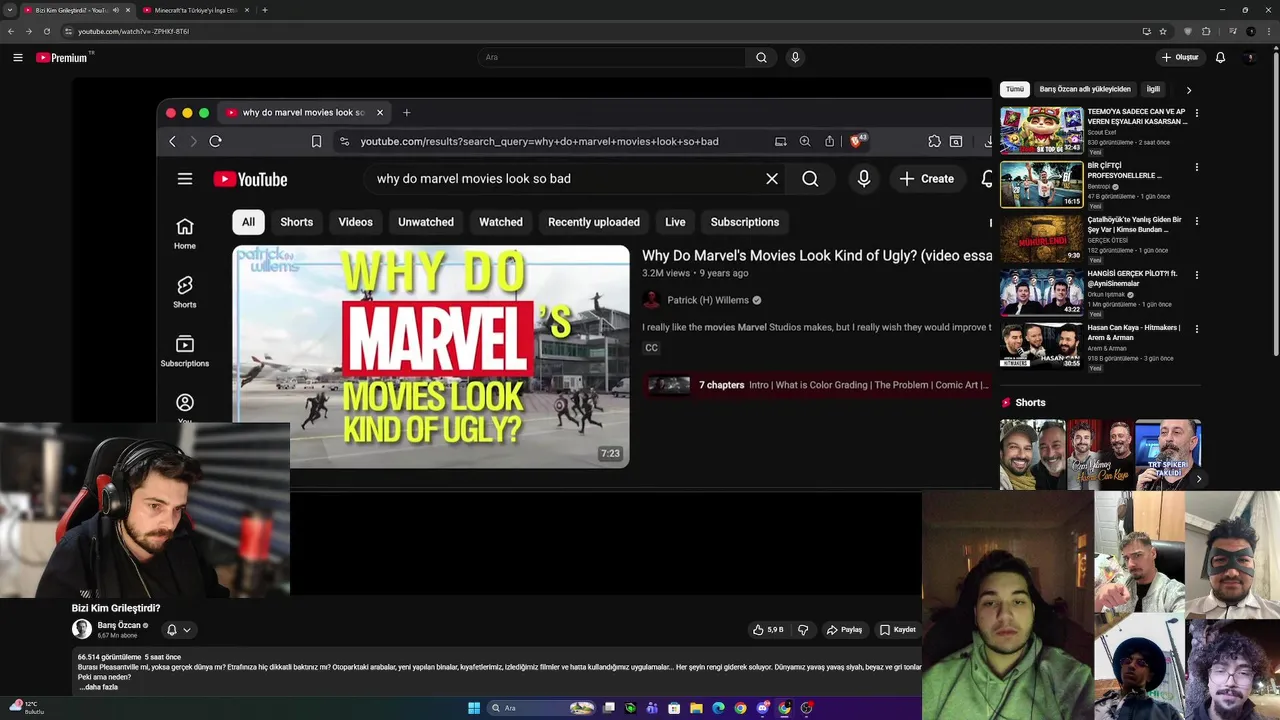Select the 'Tümü' filter chip

click(x=1015, y=89)
